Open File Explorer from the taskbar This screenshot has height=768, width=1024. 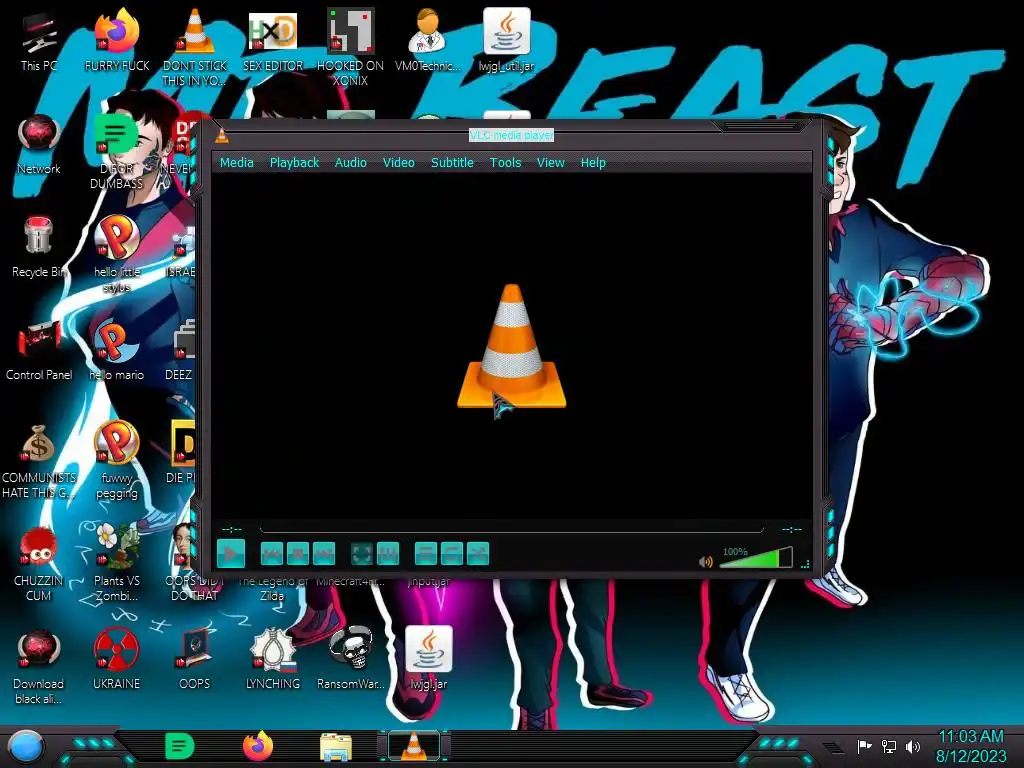tap(336, 747)
